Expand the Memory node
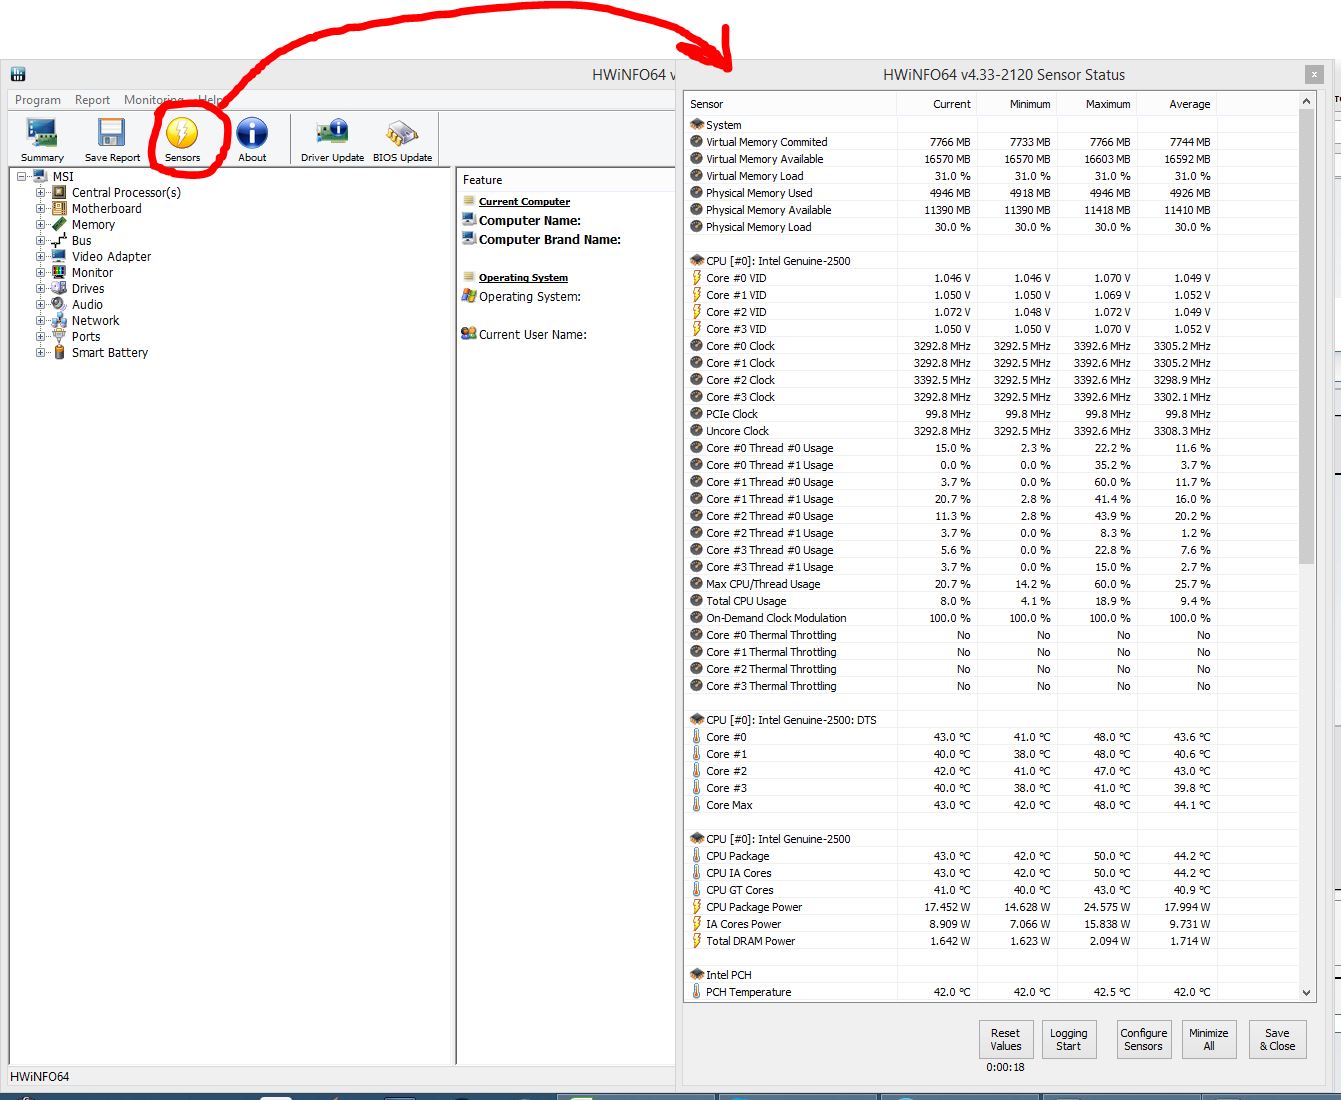1341x1100 pixels. pos(41,224)
